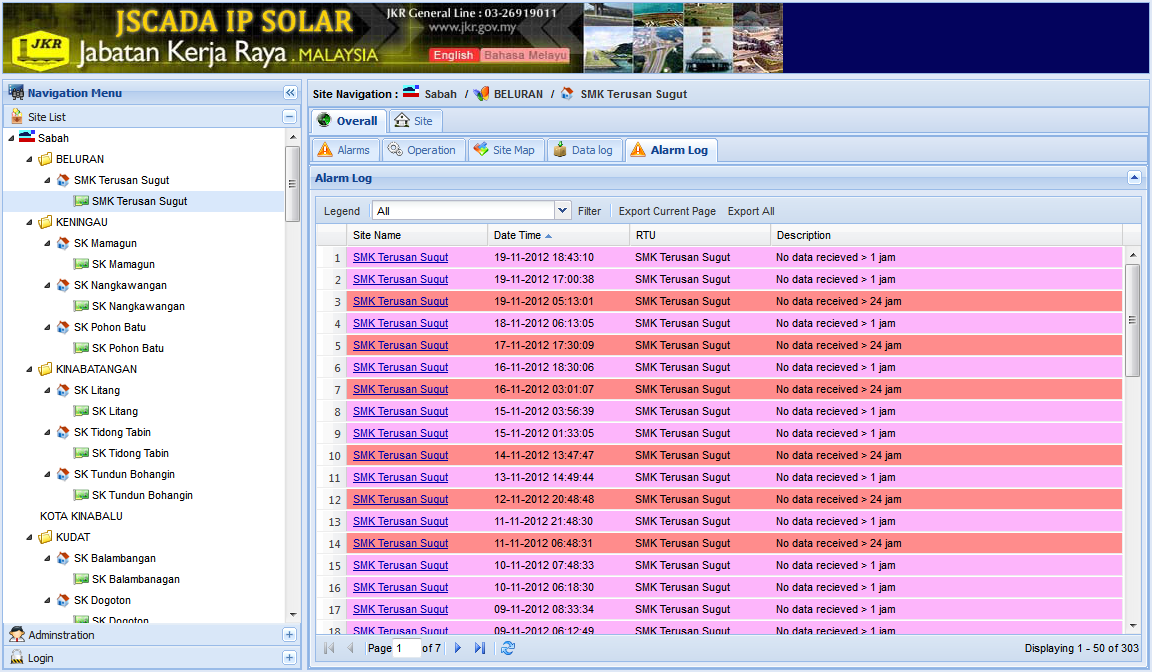Open the SMK Terusan Sugut link in row 1
The height and width of the screenshot is (672, 1152).
point(400,257)
